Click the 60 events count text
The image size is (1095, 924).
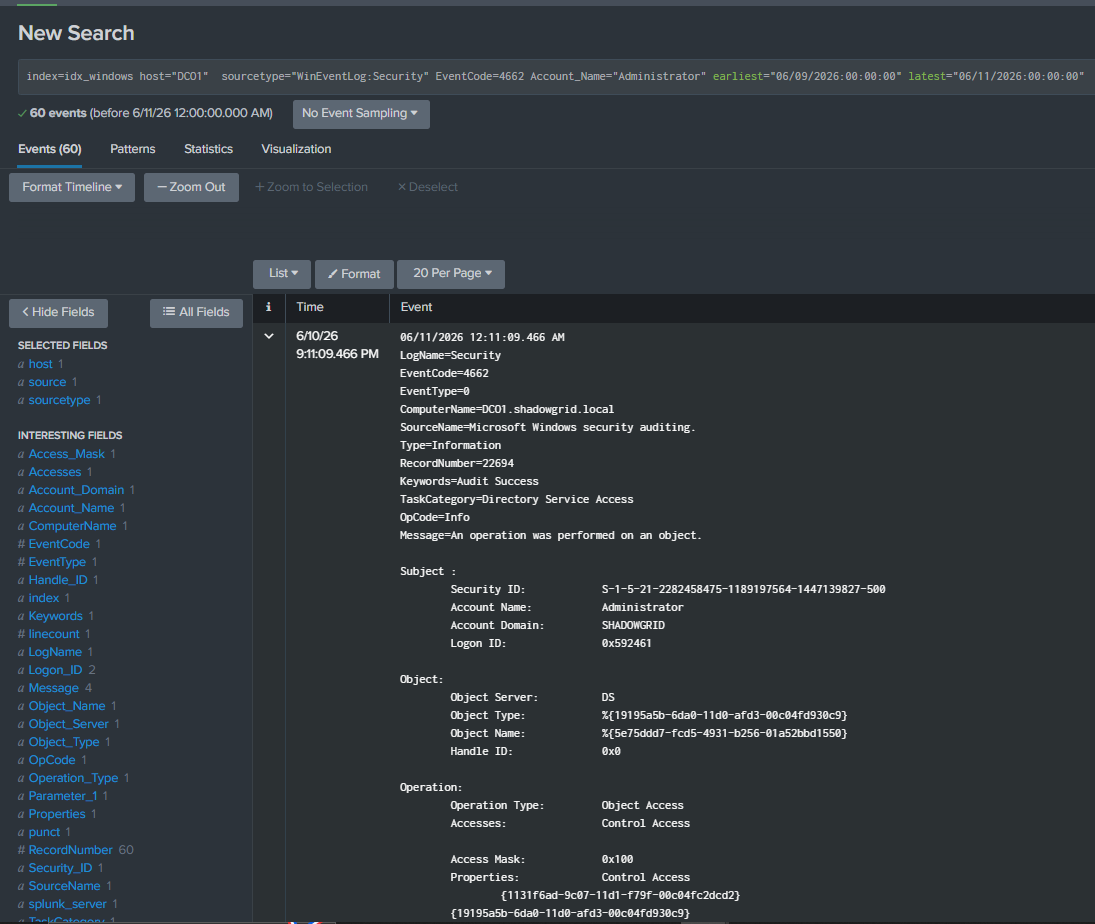pyautogui.click(x=58, y=113)
